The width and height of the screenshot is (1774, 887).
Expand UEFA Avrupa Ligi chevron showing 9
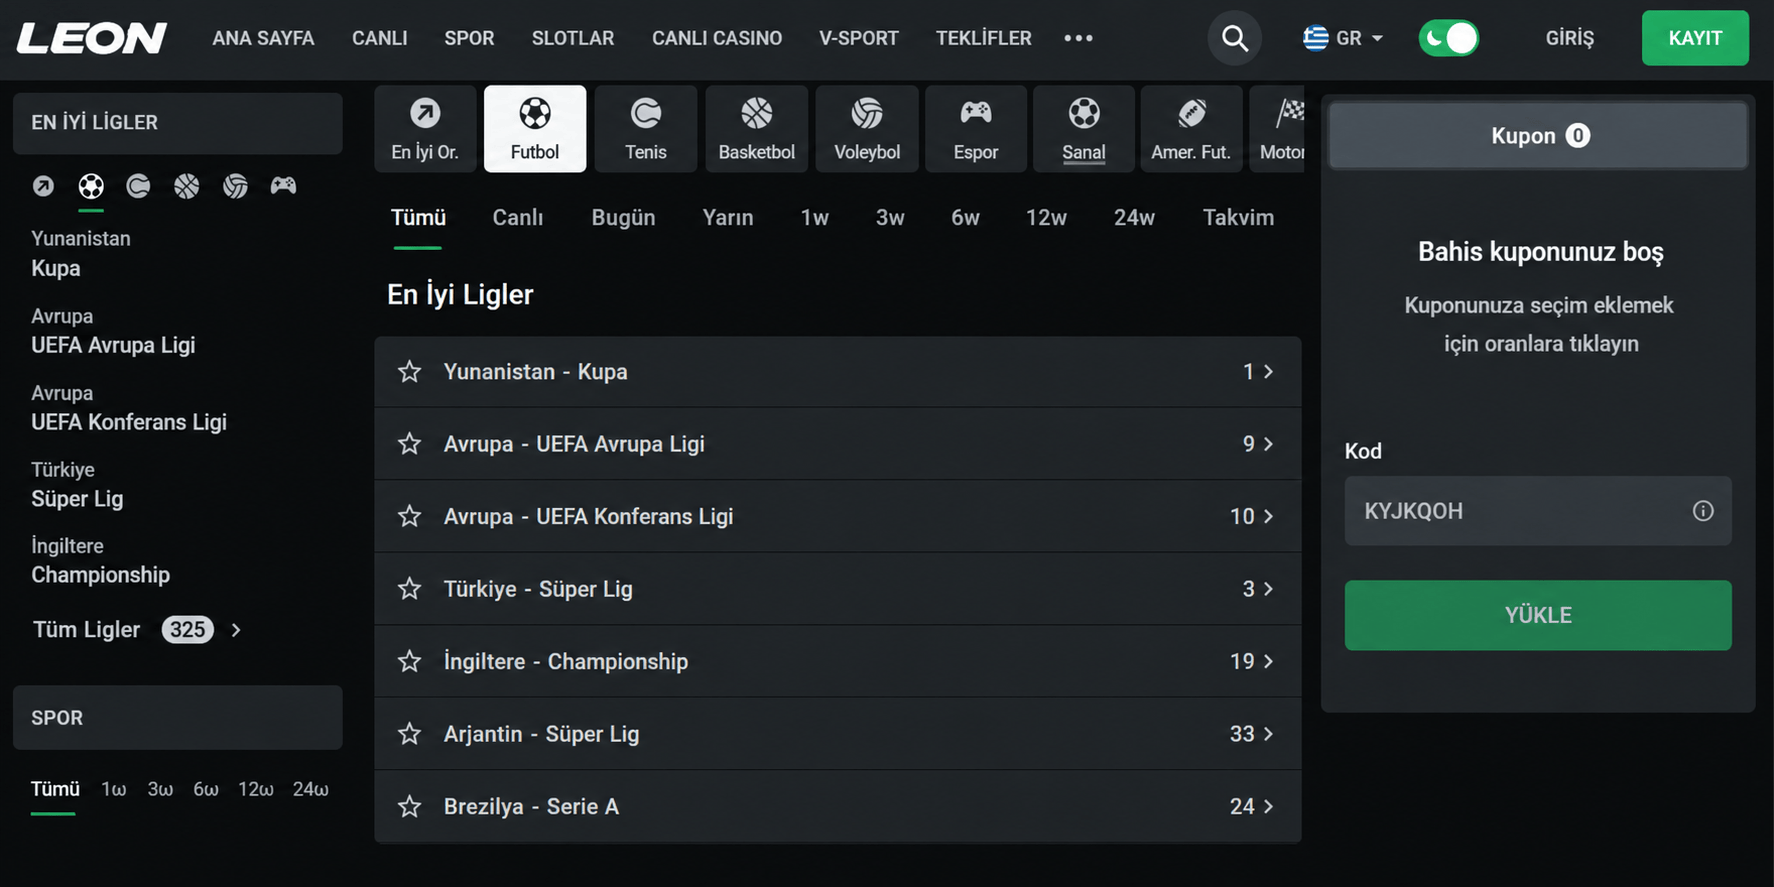coord(1268,444)
